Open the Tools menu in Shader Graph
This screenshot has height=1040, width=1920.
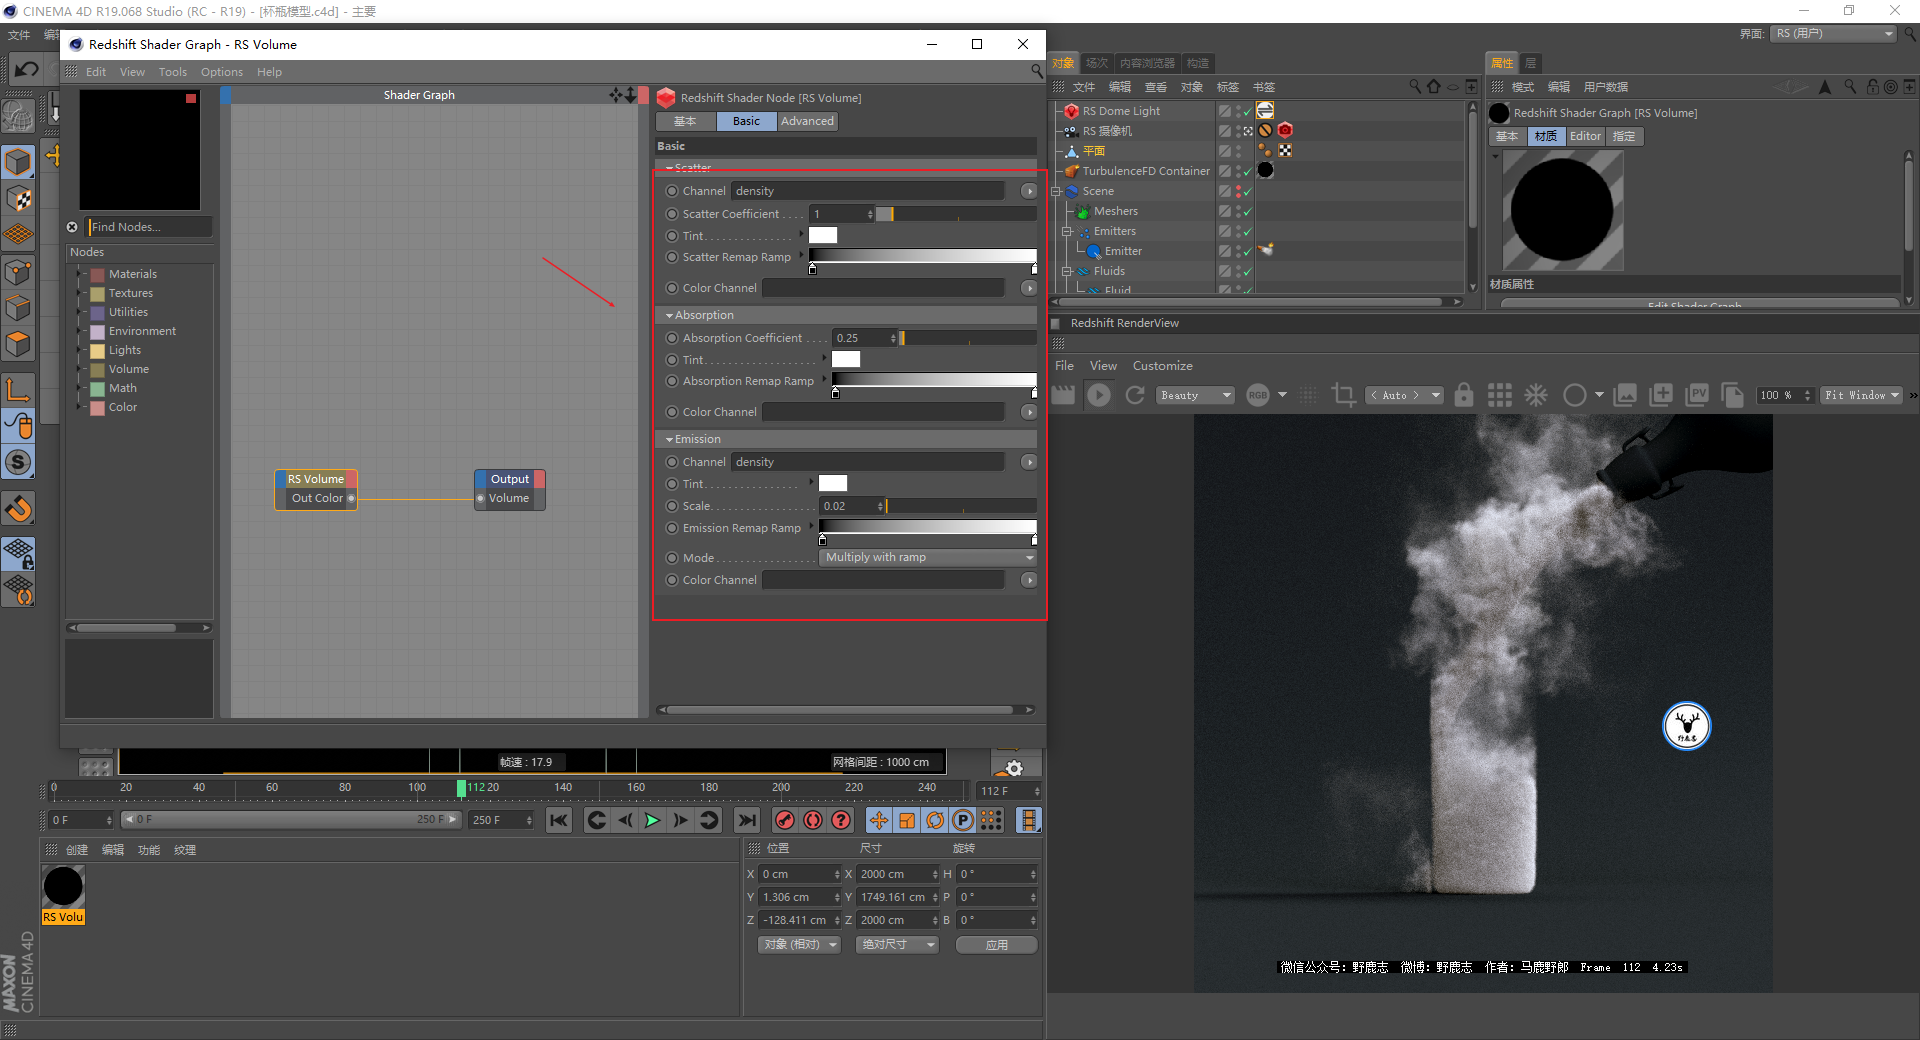pos(172,72)
